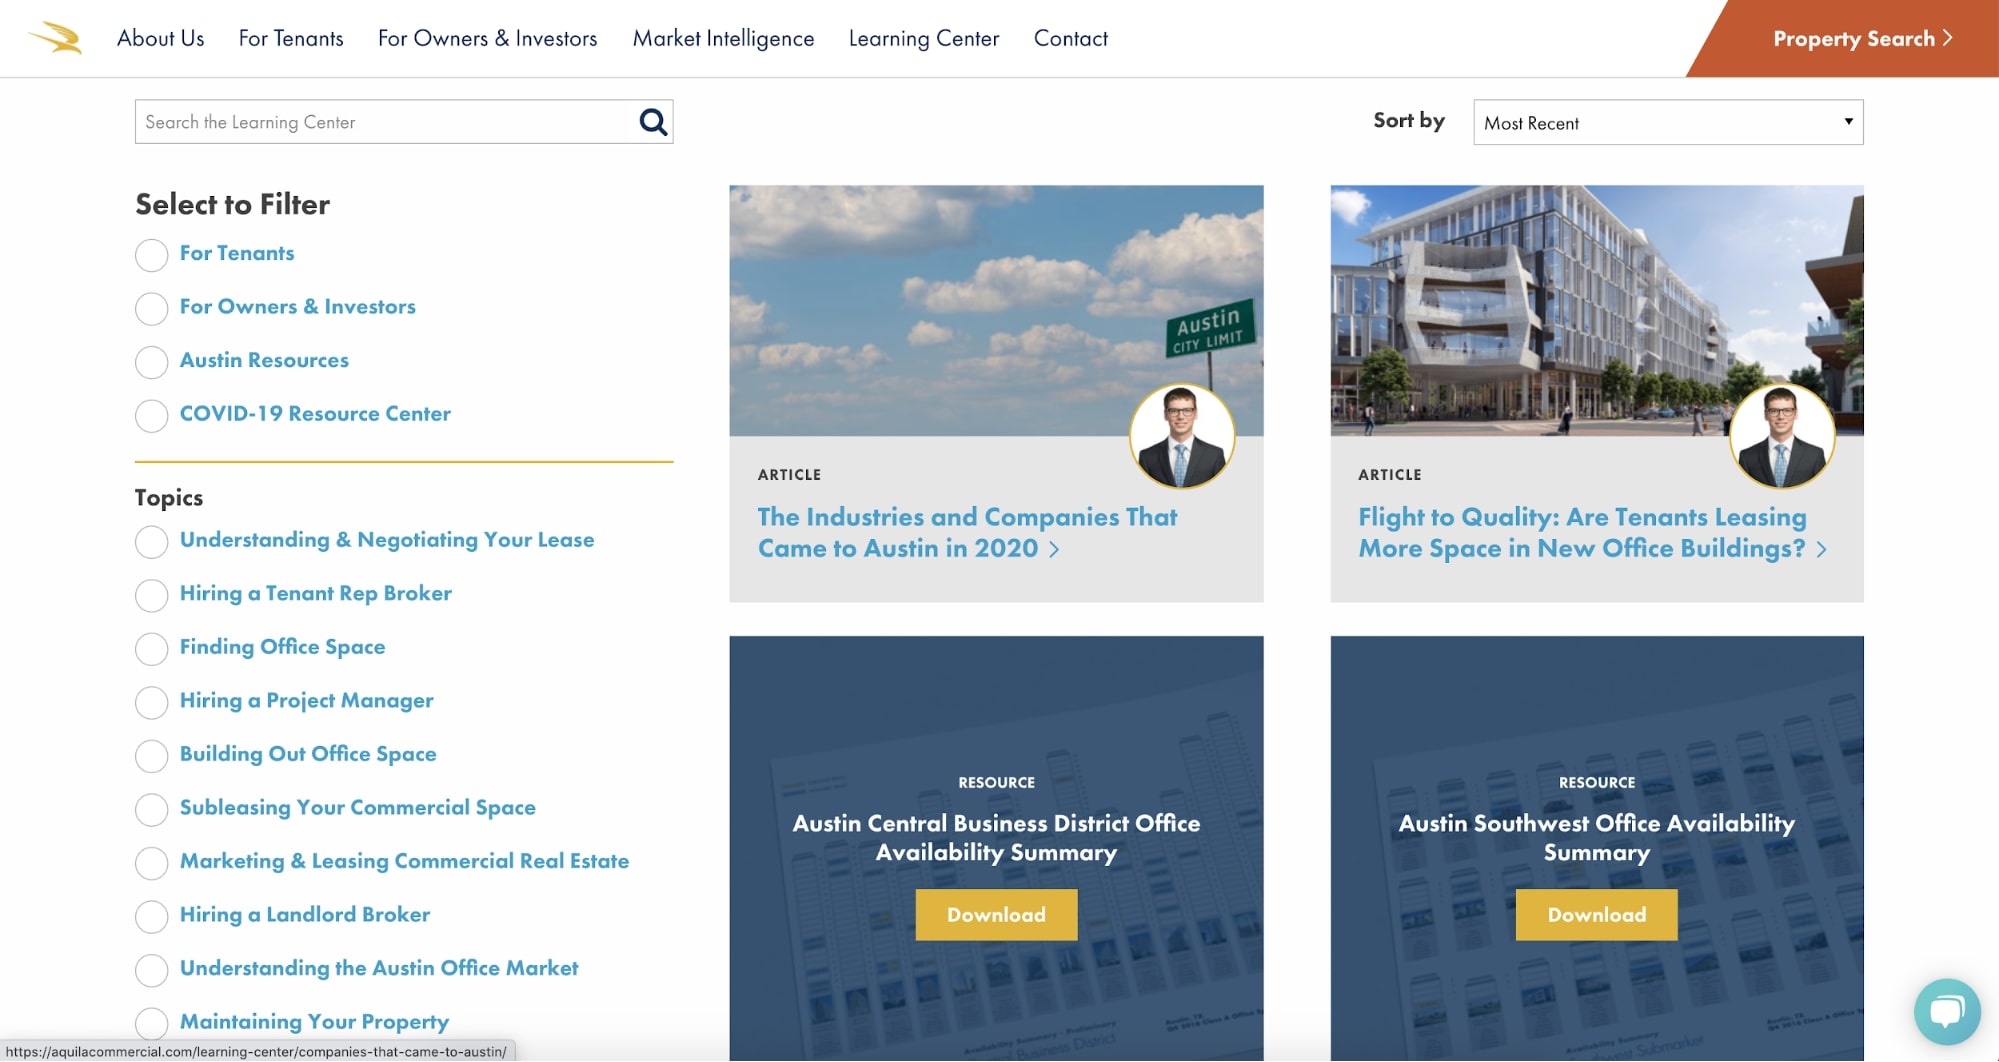This screenshot has width=1999, height=1062.
Task: Select the Austin Resources filter radio
Action: (151, 362)
